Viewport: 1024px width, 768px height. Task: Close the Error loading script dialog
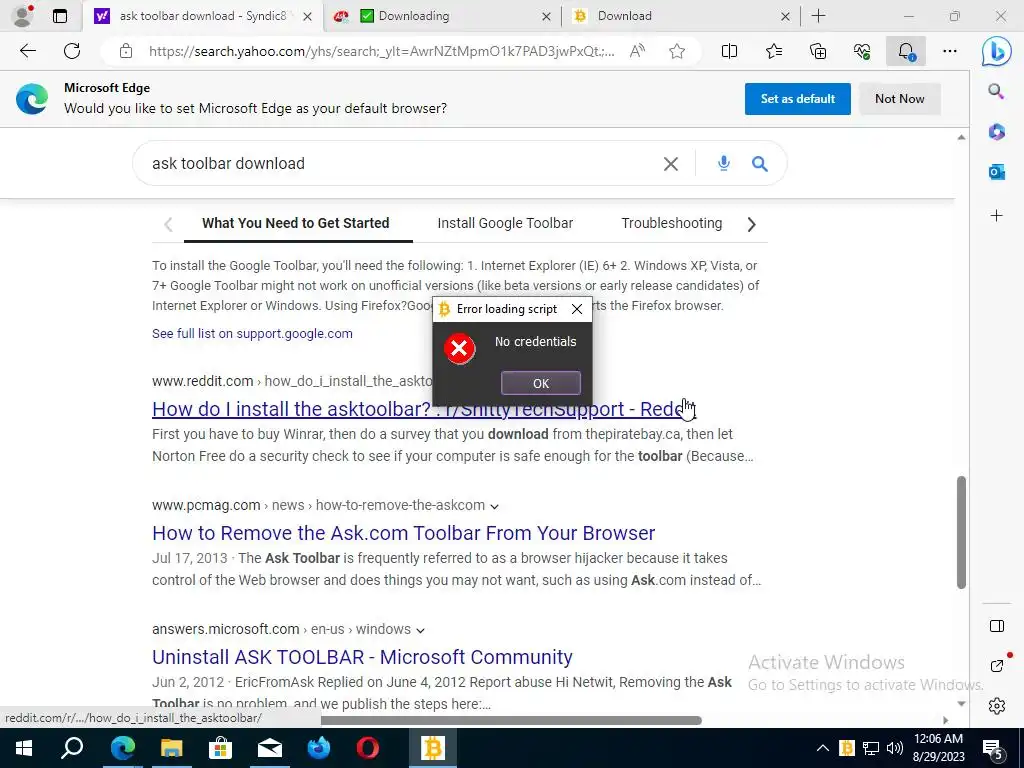(x=577, y=309)
